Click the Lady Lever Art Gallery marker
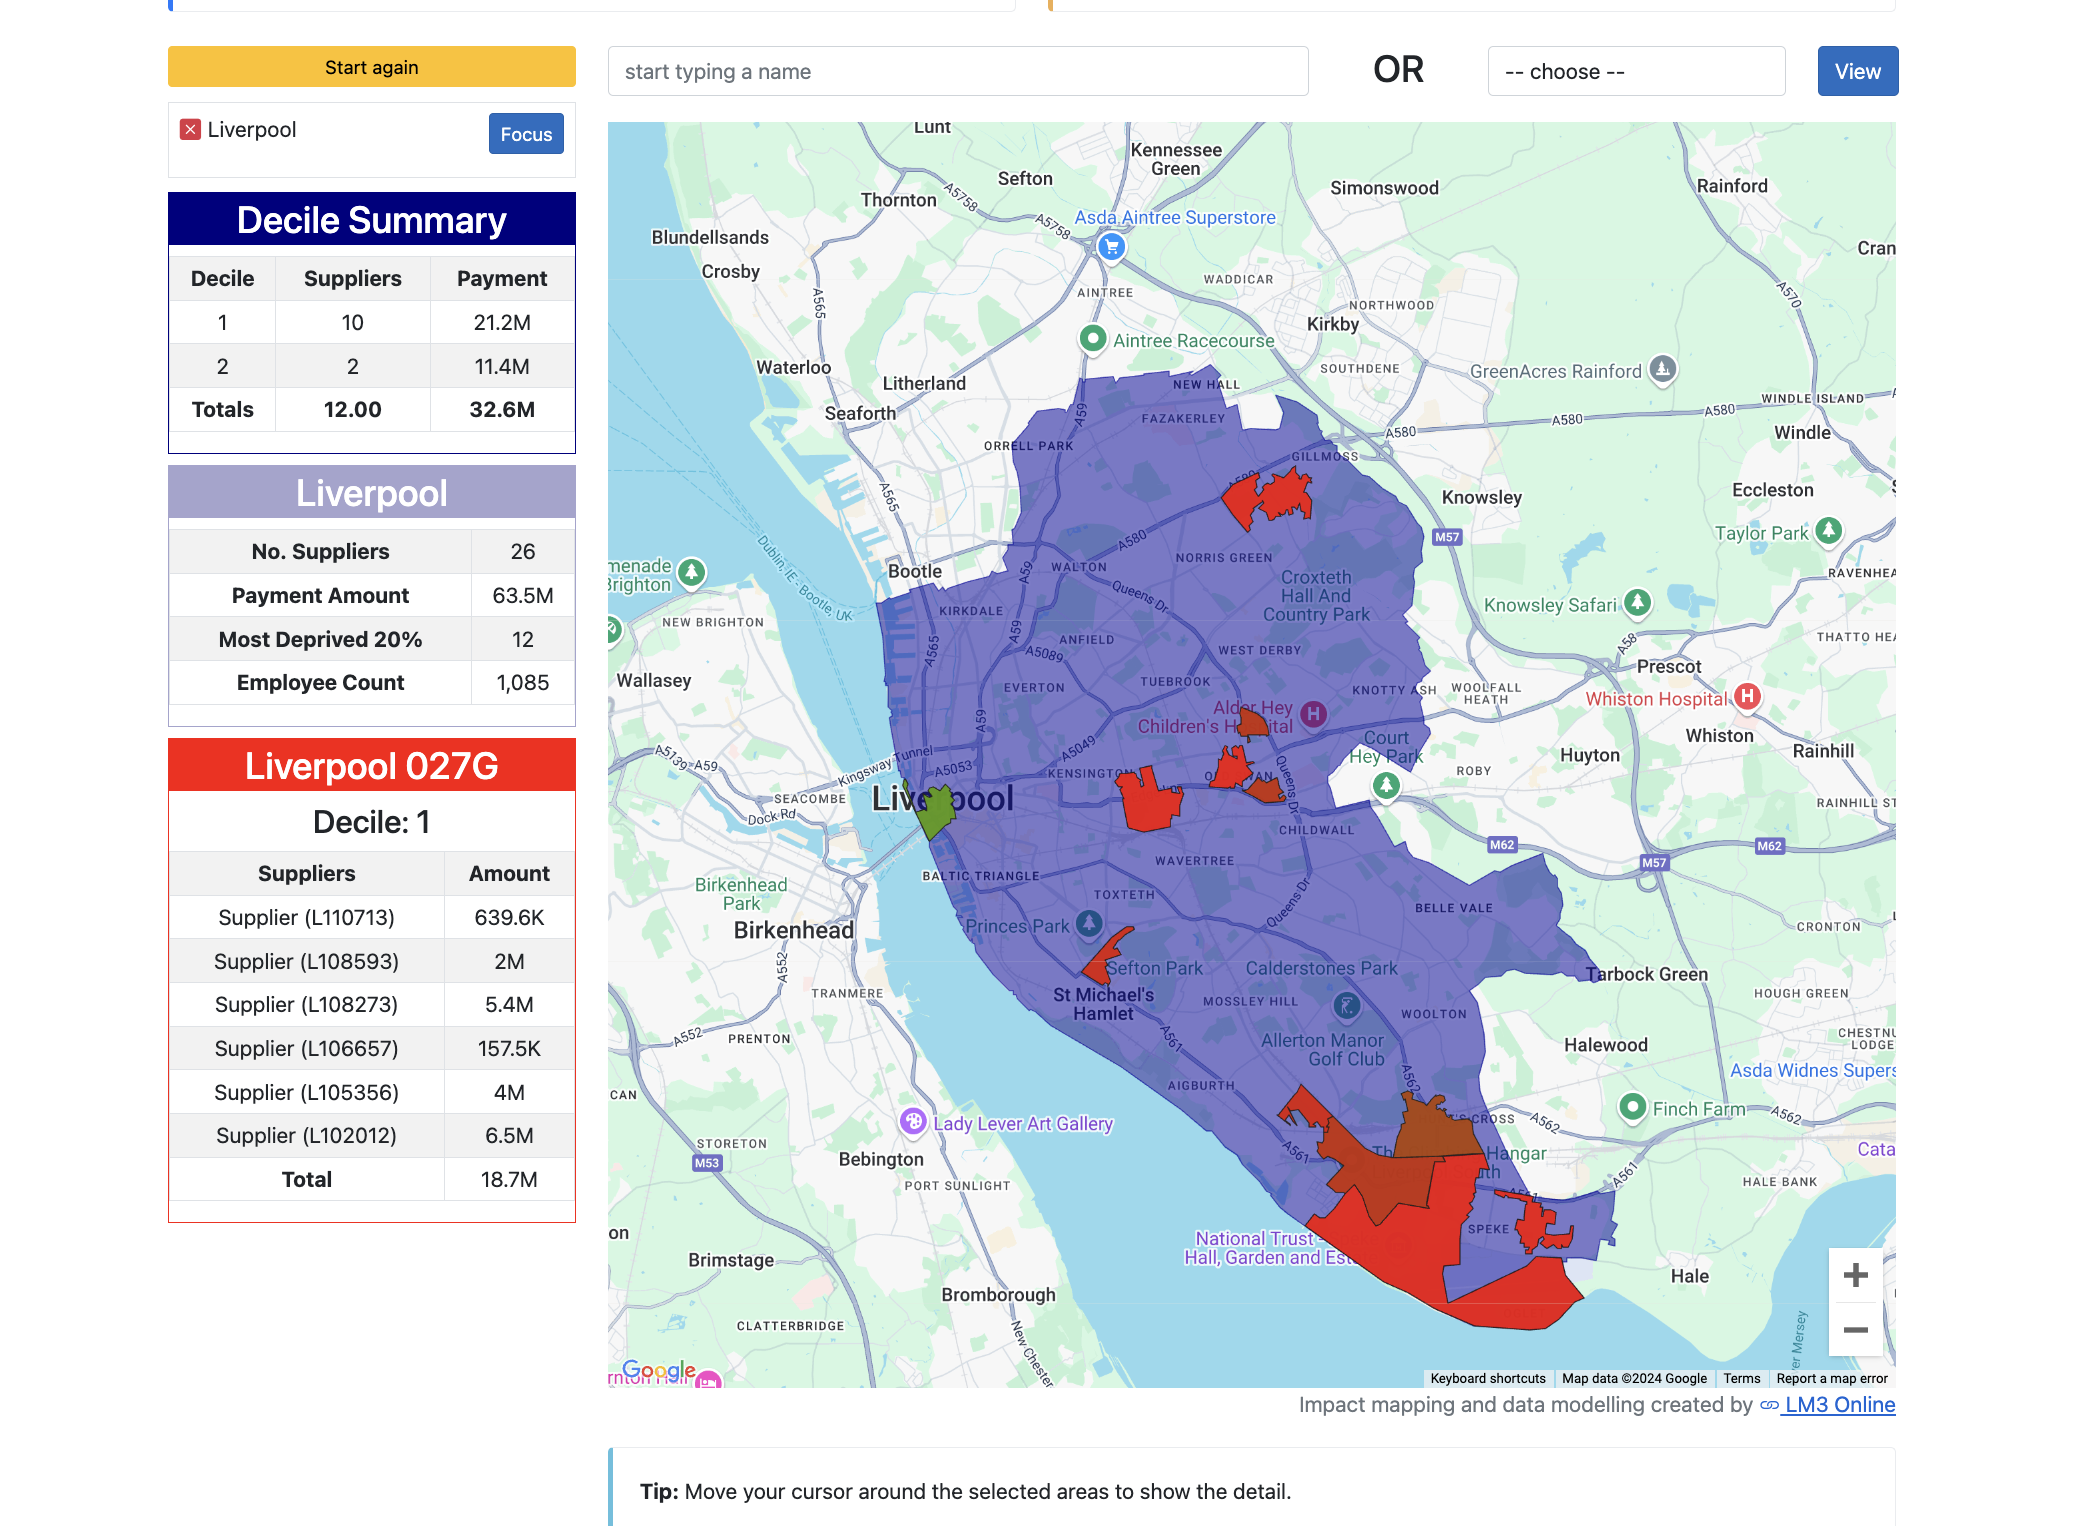The width and height of the screenshot is (2092, 1526). (x=912, y=1121)
